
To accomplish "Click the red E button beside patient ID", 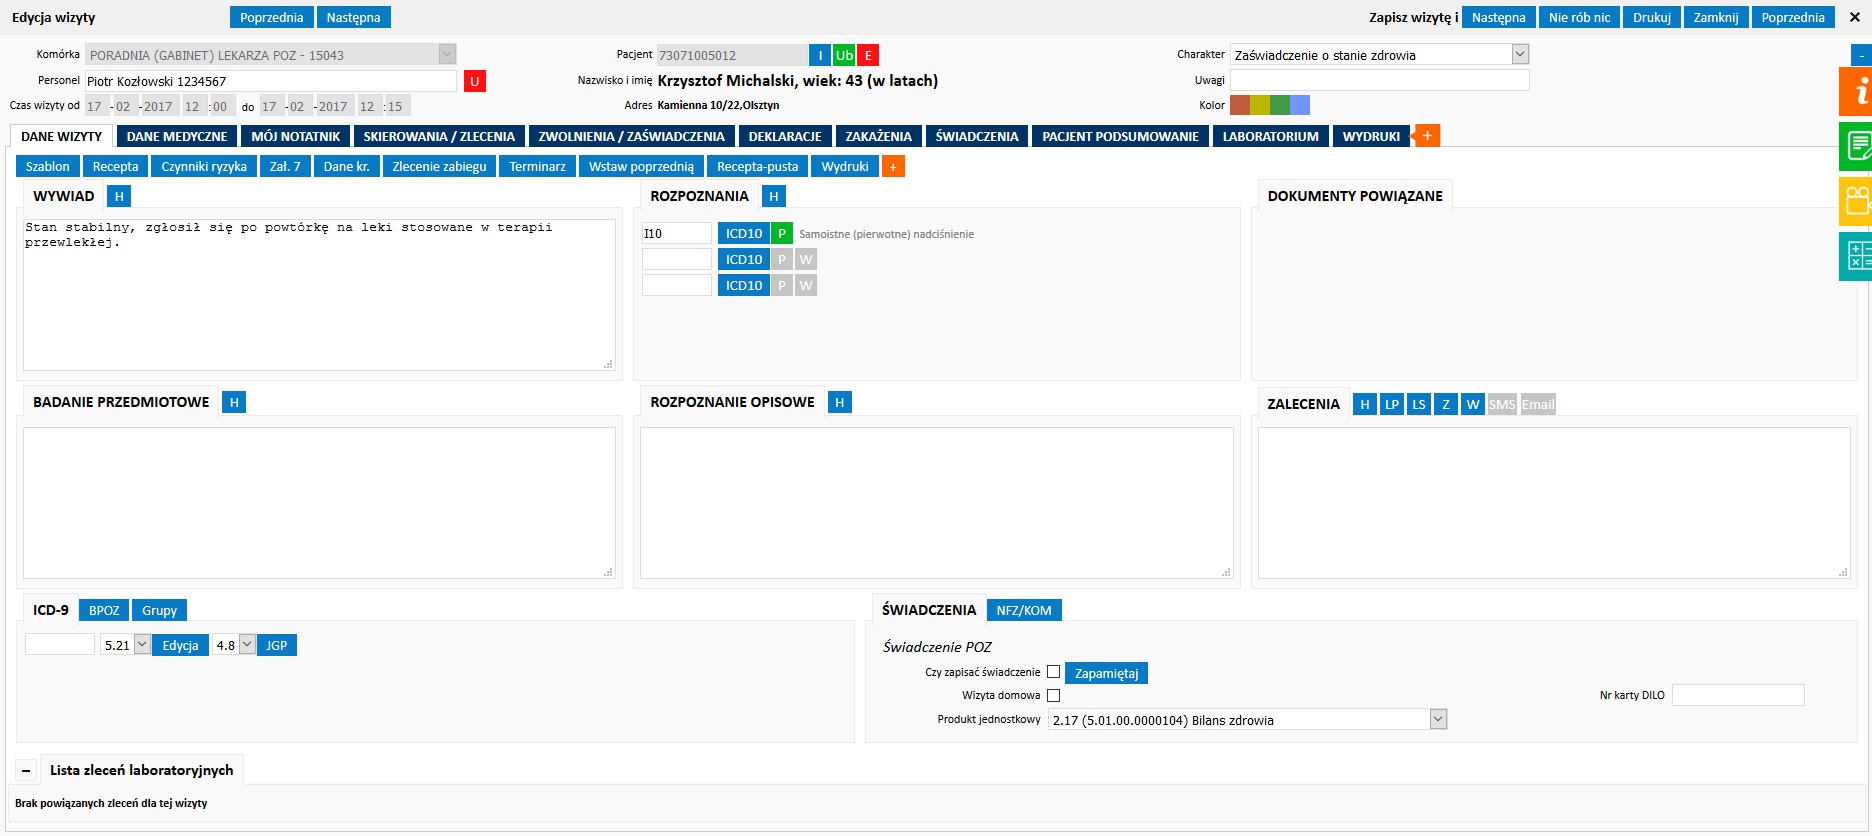I will tap(868, 56).
